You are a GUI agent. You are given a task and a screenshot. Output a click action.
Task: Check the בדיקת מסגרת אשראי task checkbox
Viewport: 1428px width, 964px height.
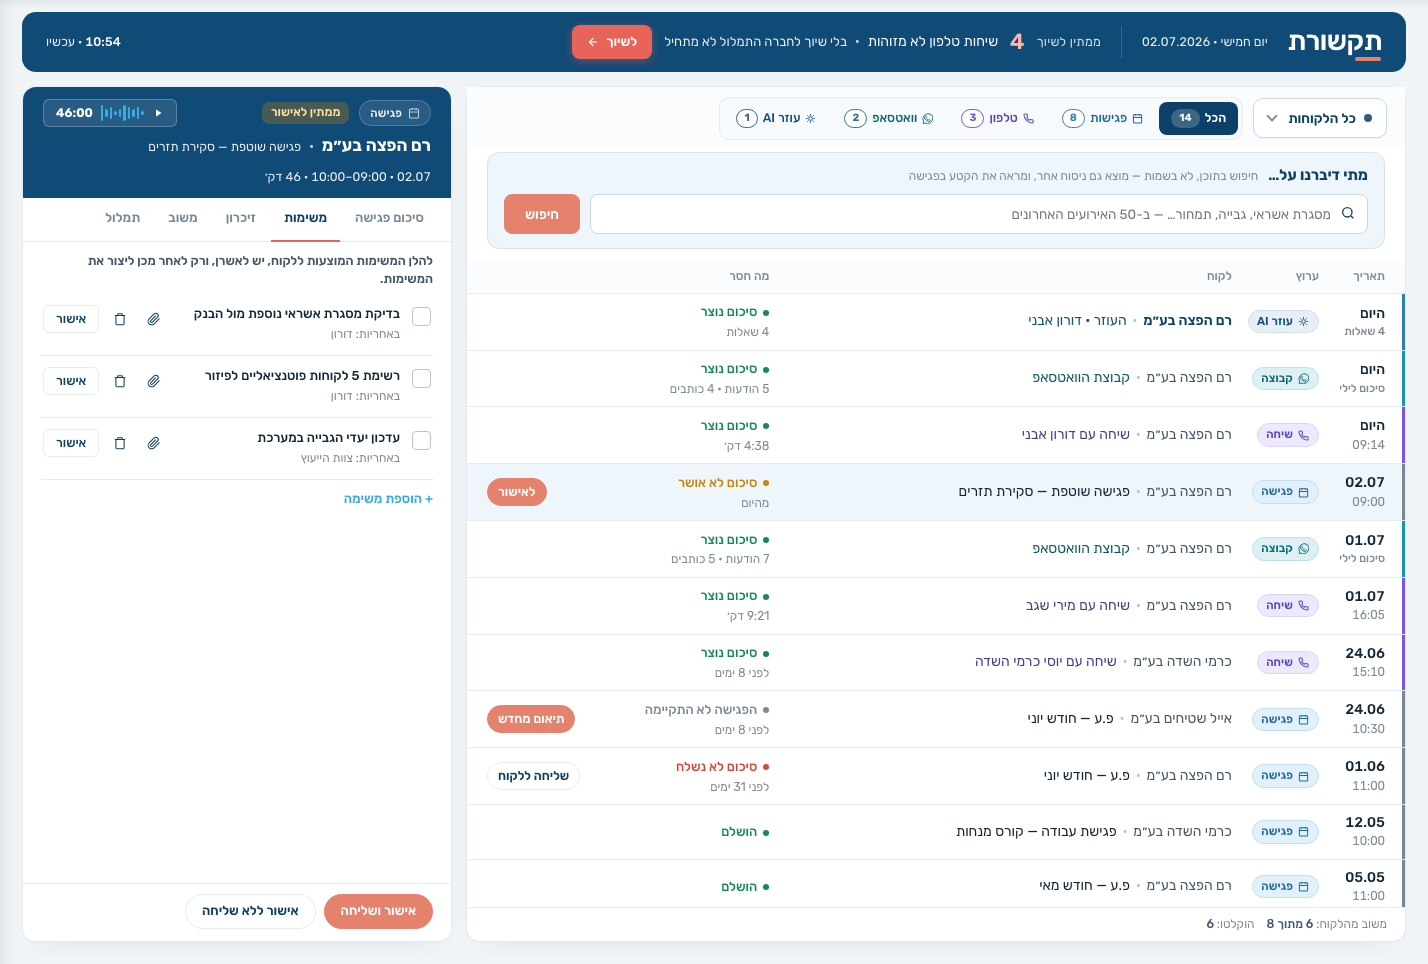click(422, 317)
